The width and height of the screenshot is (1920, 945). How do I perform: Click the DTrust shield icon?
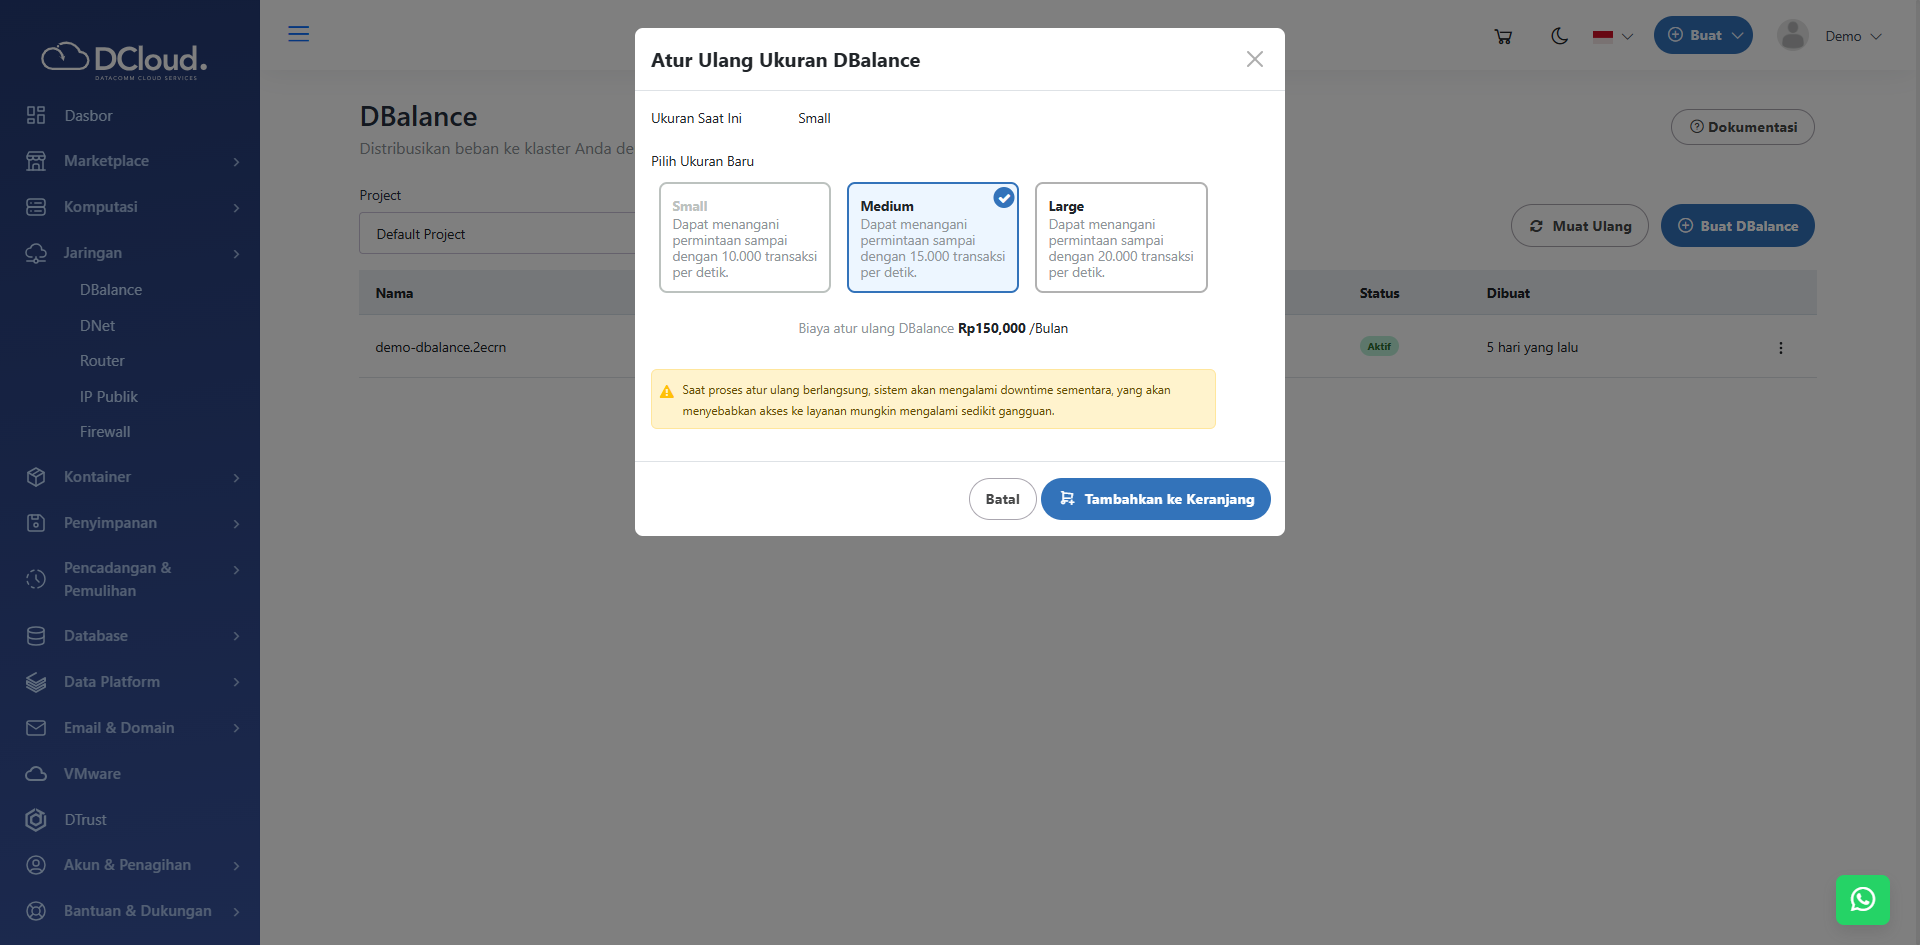tap(36, 820)
